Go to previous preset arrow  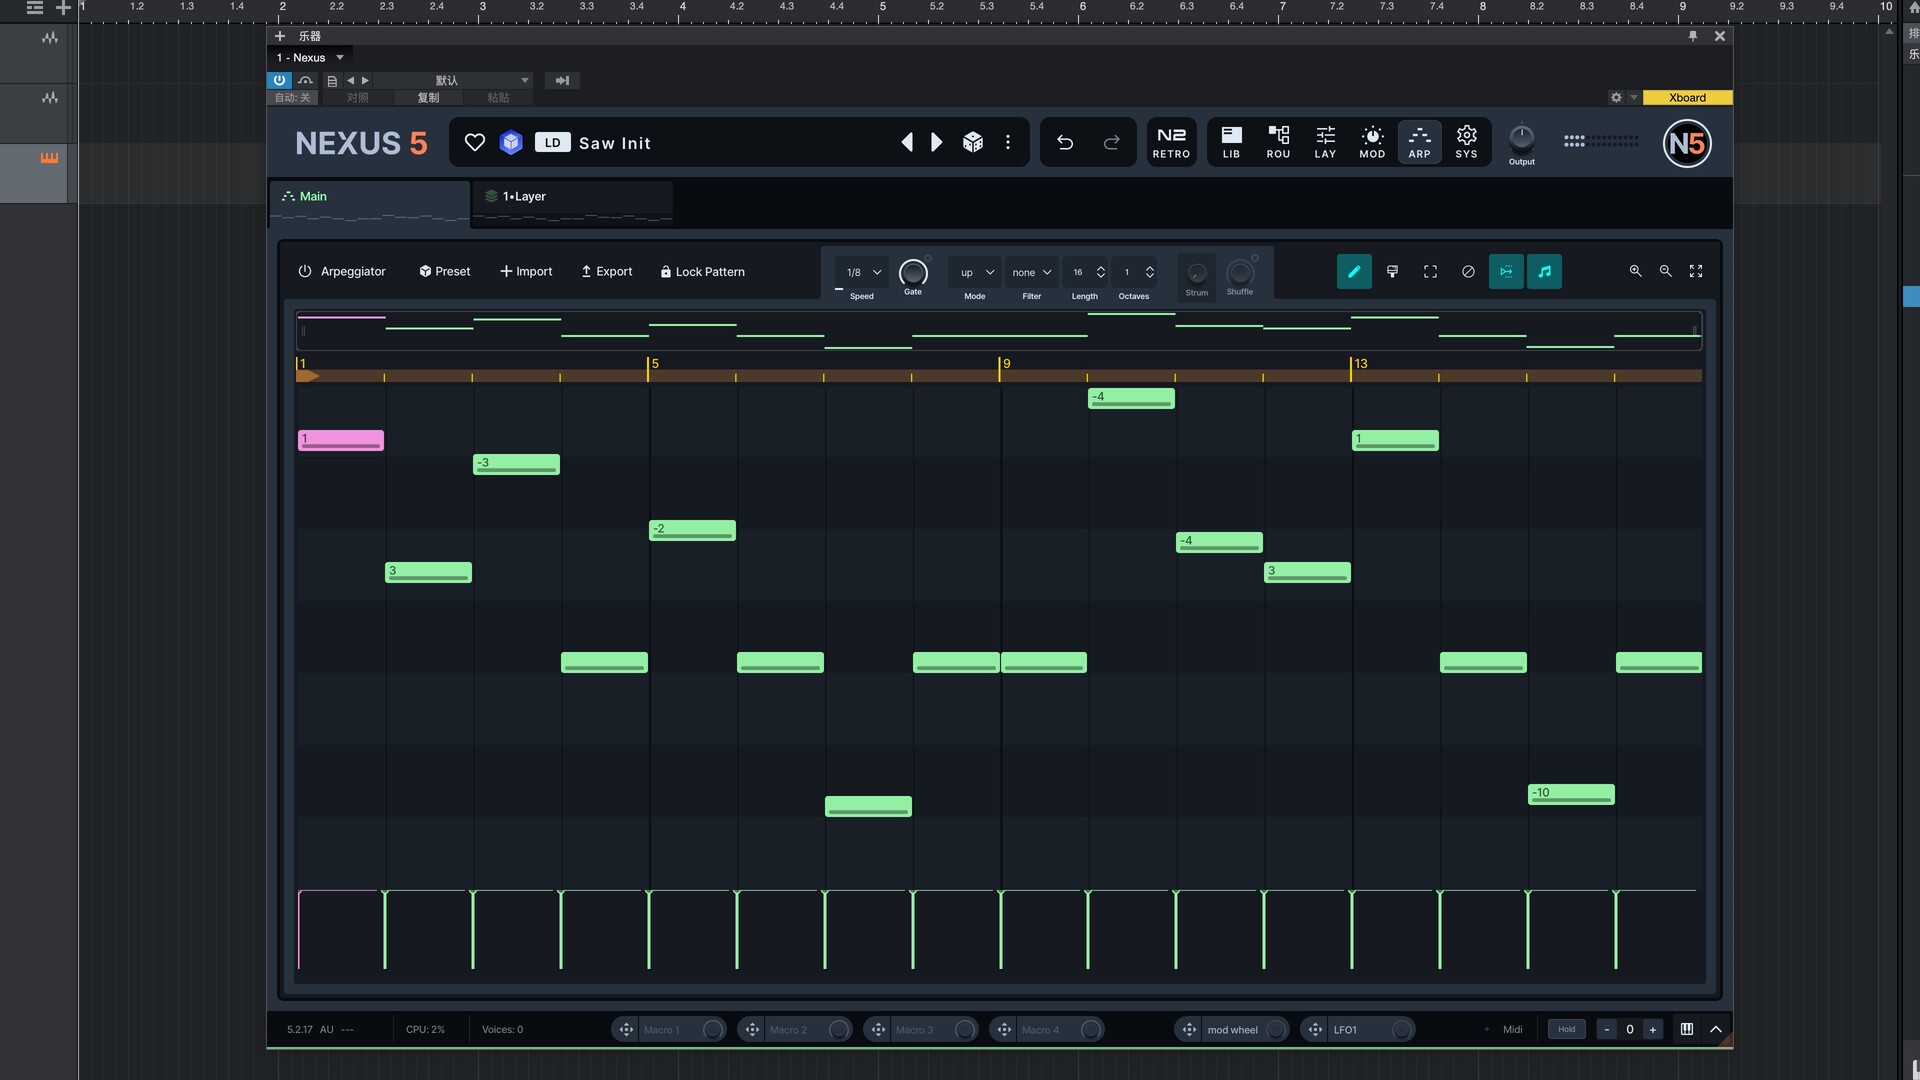(907, 143)
